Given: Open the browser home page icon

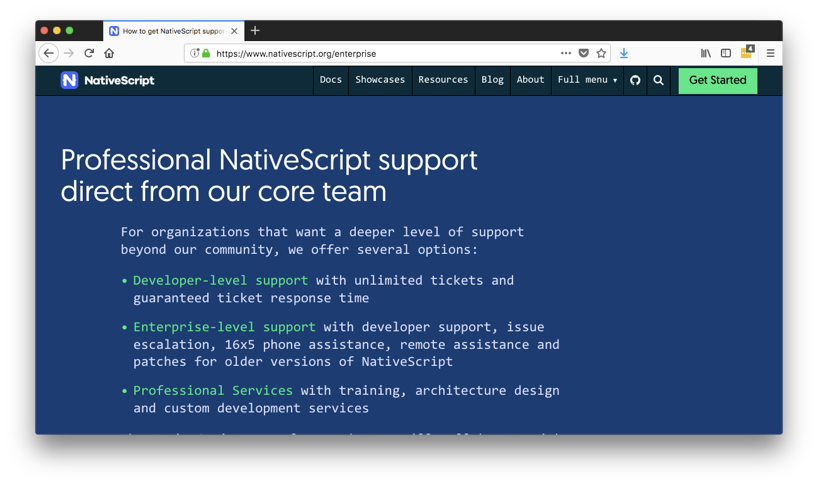Looking at the screenshot, I should [109, 53].
